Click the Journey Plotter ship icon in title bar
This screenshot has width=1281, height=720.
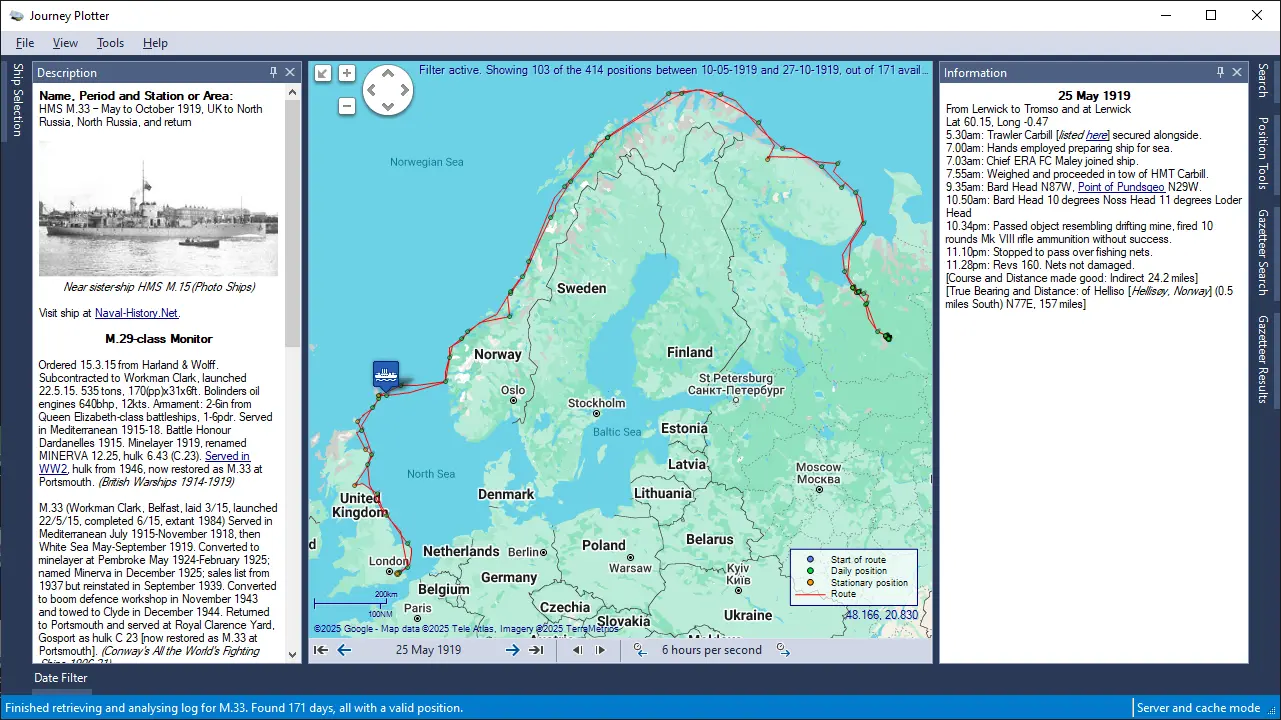[16, 15]
